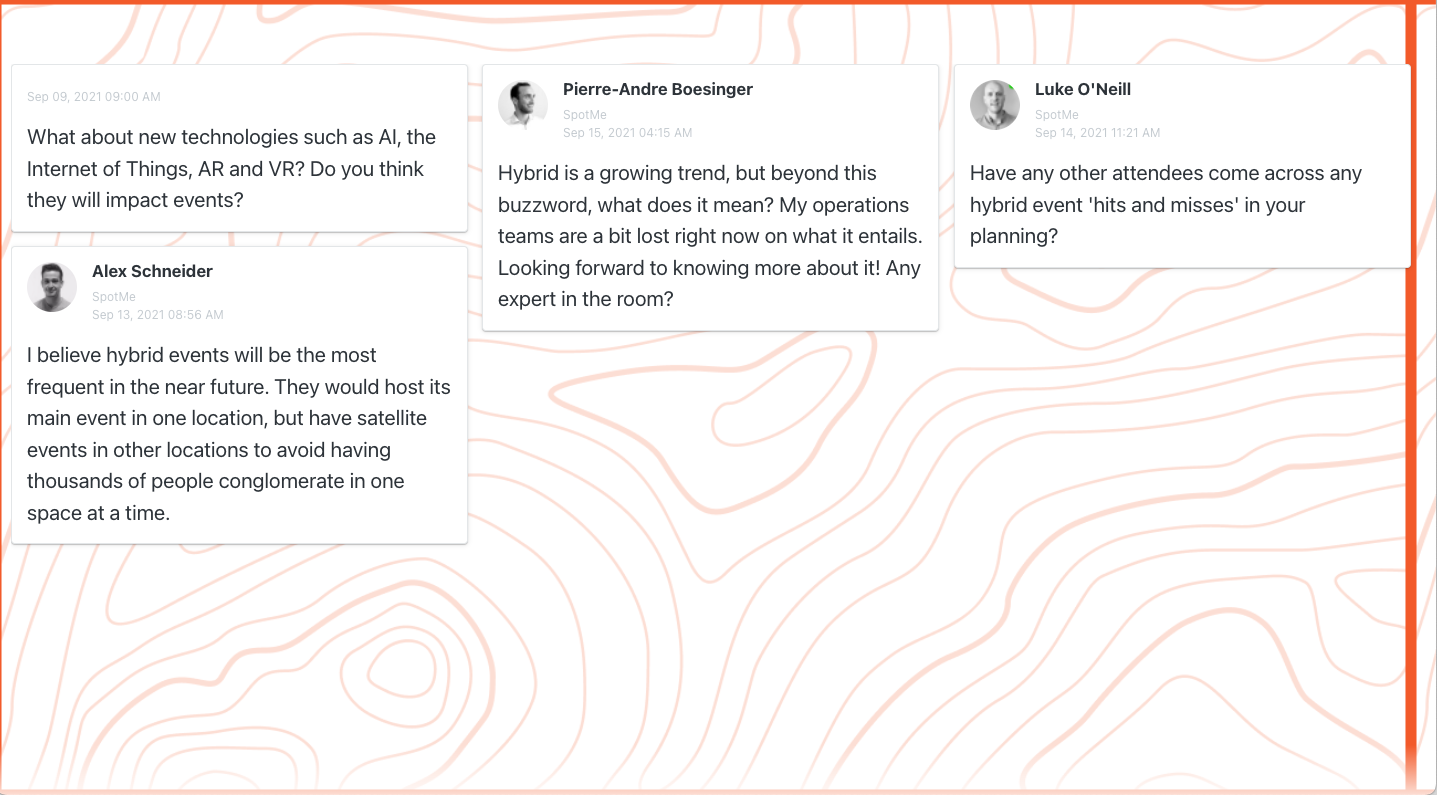Screen dimensions: 1437x795
Task: Click SpotMe label under Alex Schneider
Action: coord(114,297)
